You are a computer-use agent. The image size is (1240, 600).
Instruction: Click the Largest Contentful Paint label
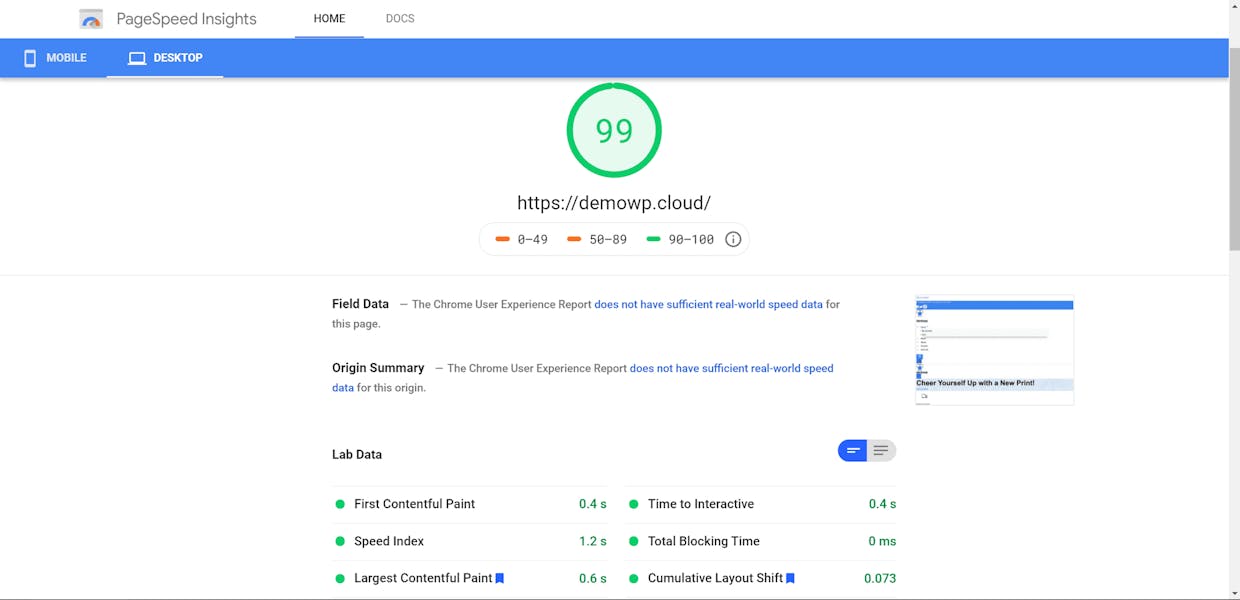click(x=423, y=578)
